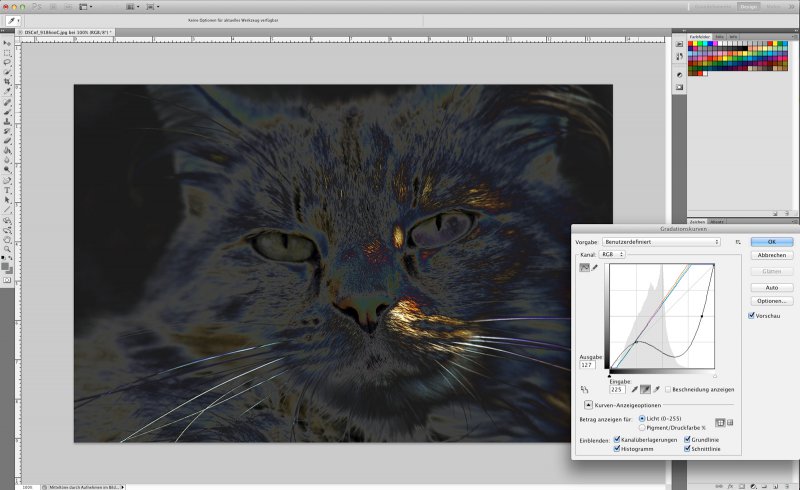Screen dimensions: 800x490
Task: Select the DSCat jpg document tab
Action: coord(66,32)
